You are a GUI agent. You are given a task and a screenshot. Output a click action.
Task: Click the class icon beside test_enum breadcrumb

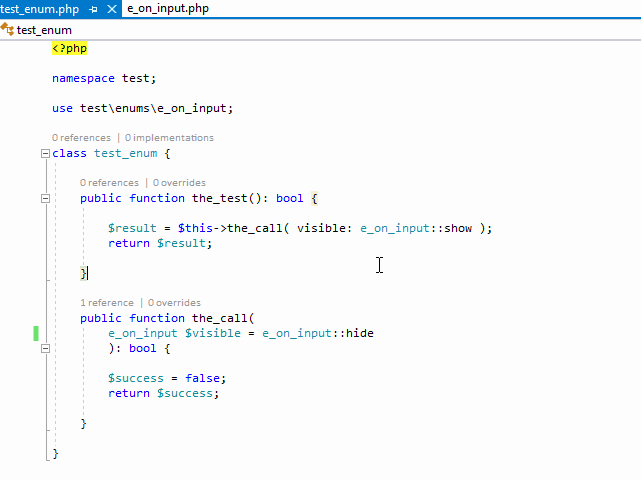point(7,30)
